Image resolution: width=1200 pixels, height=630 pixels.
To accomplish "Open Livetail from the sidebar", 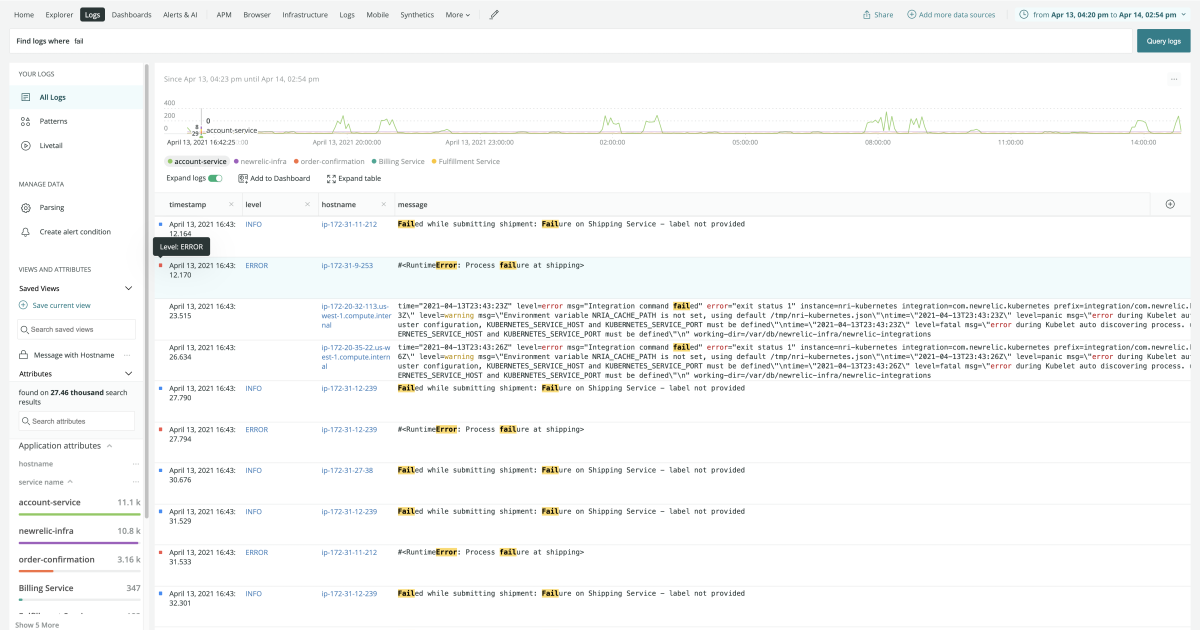I will click(x=26, y=145).
